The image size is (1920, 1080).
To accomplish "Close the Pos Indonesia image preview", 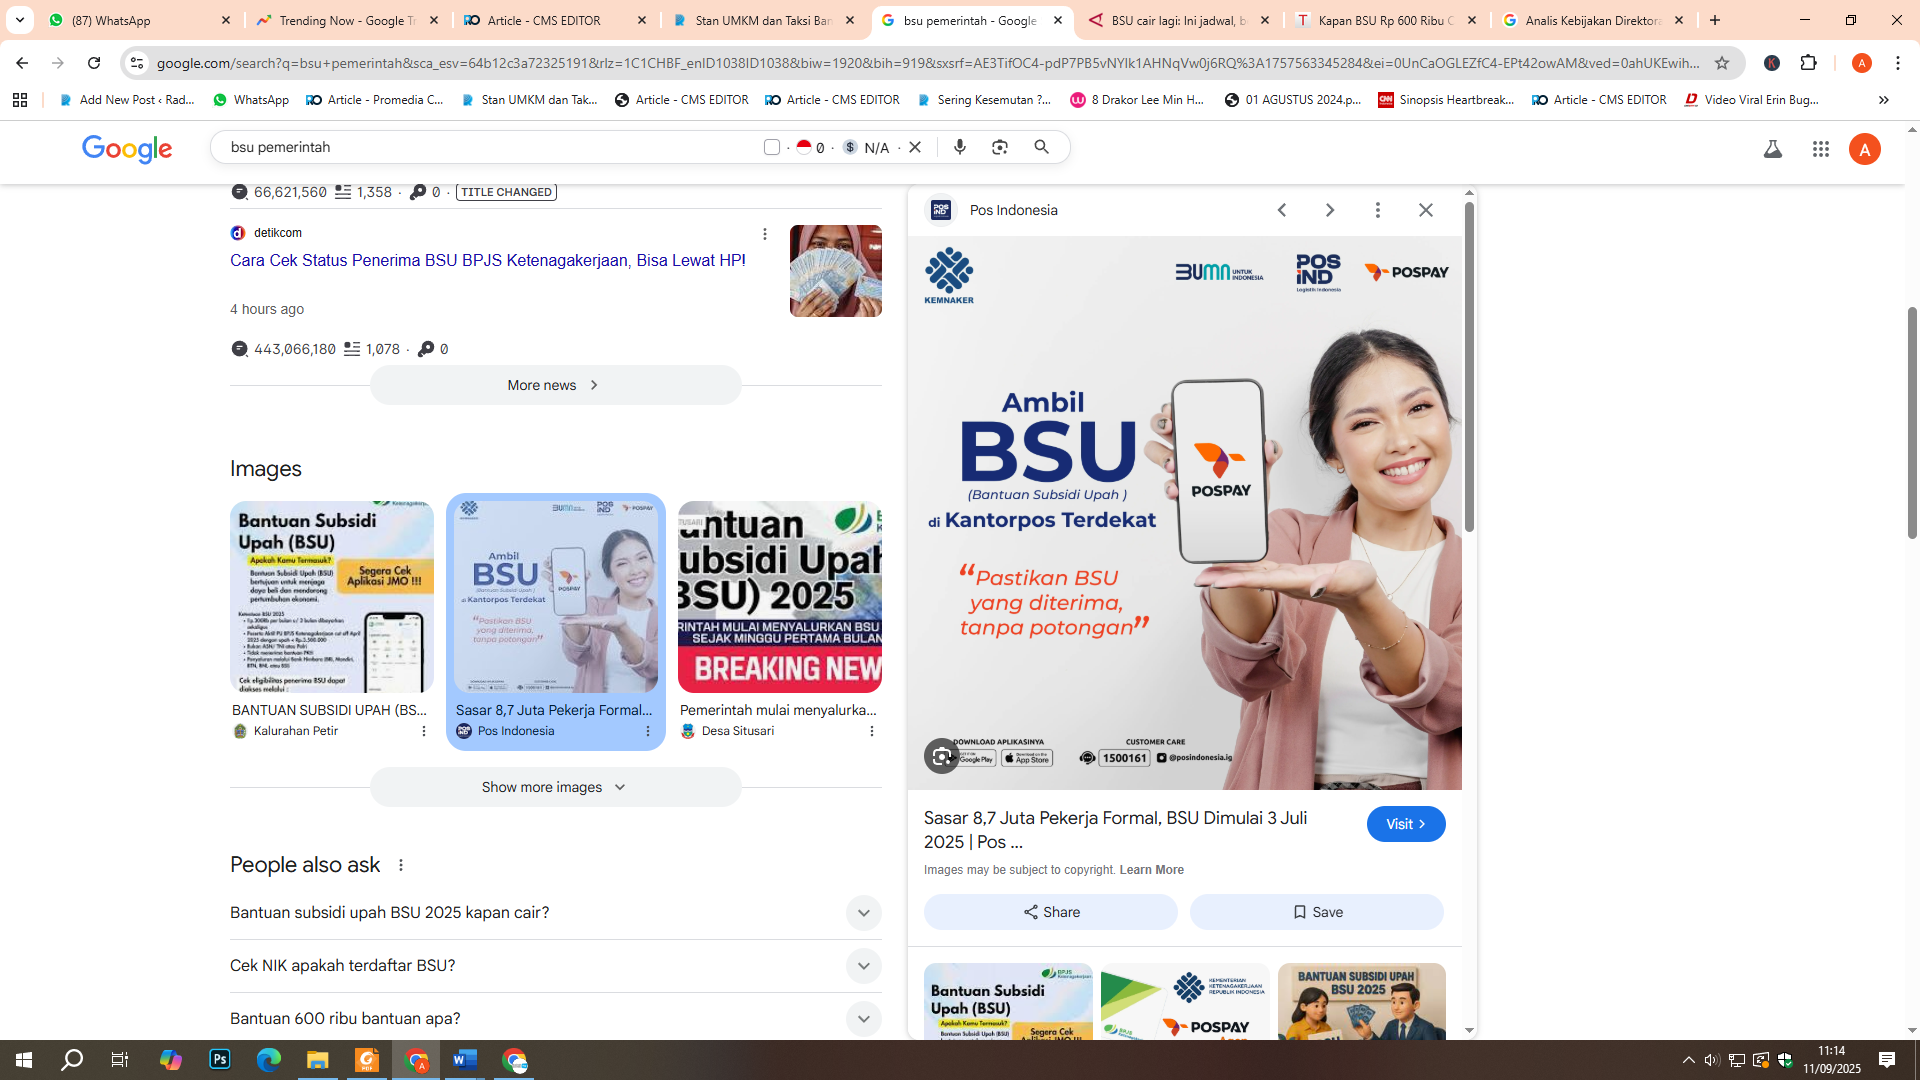I will 1426,210.
